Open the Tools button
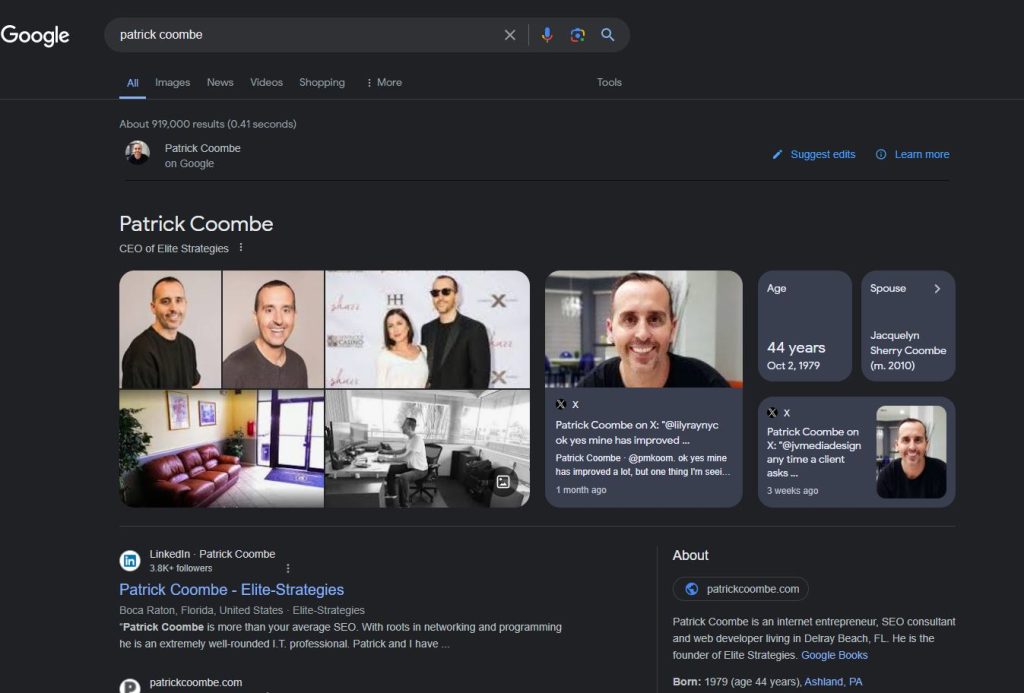 tap(609, 82)
